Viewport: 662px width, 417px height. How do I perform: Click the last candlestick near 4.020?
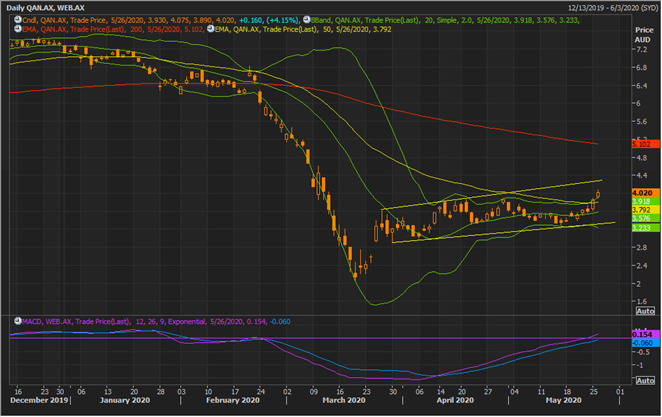pyautogui.click(x=598, y=194)
